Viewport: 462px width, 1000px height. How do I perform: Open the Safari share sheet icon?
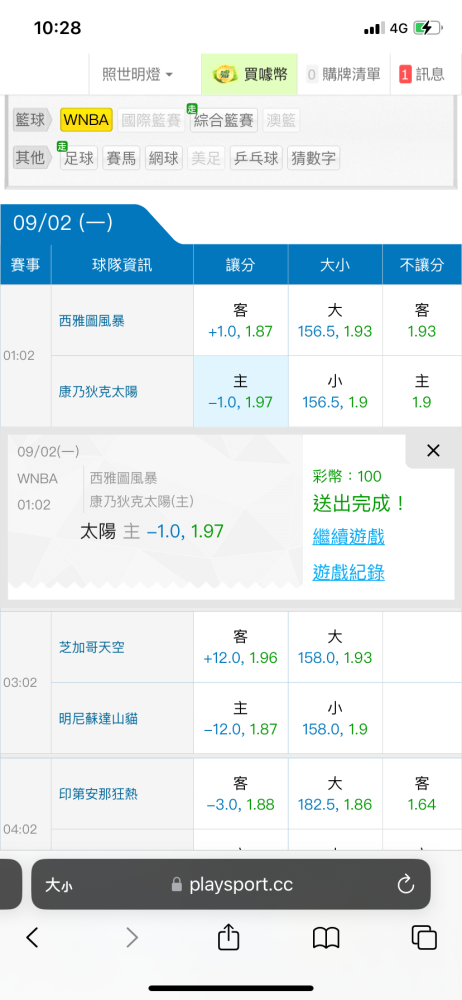point(228,938)
